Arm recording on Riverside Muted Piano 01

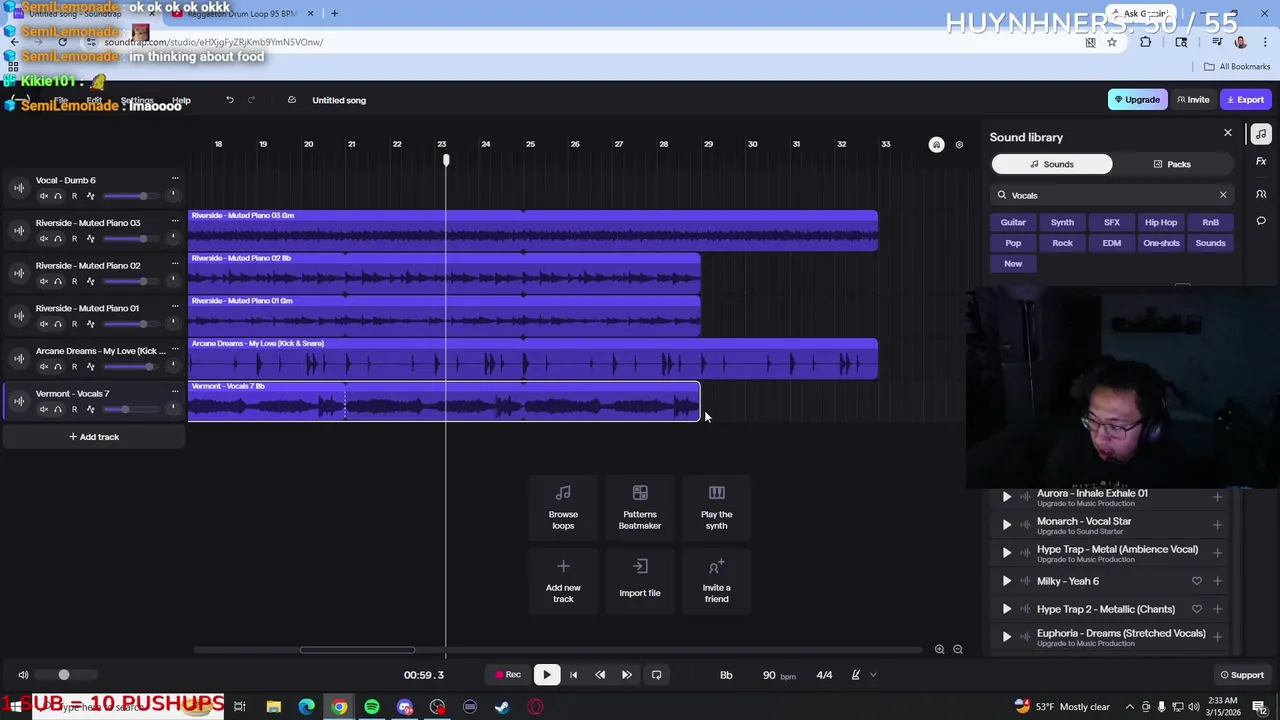pos(74,324)
